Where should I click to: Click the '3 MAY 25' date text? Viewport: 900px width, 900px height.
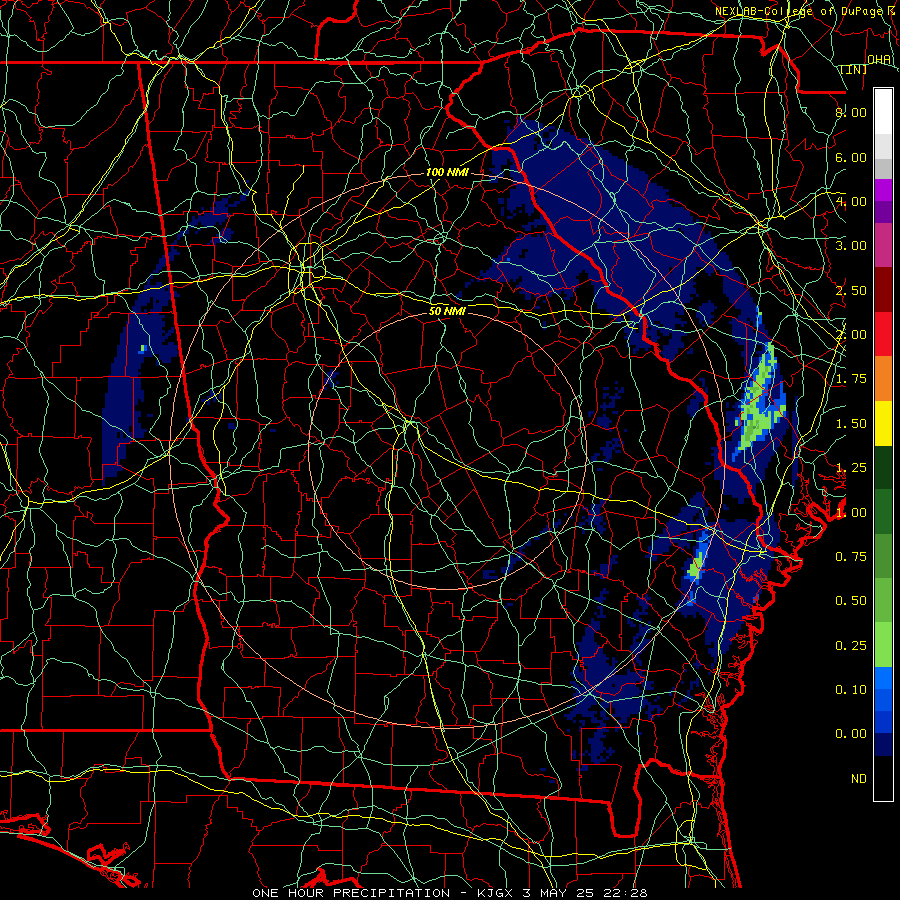(560, 893)
